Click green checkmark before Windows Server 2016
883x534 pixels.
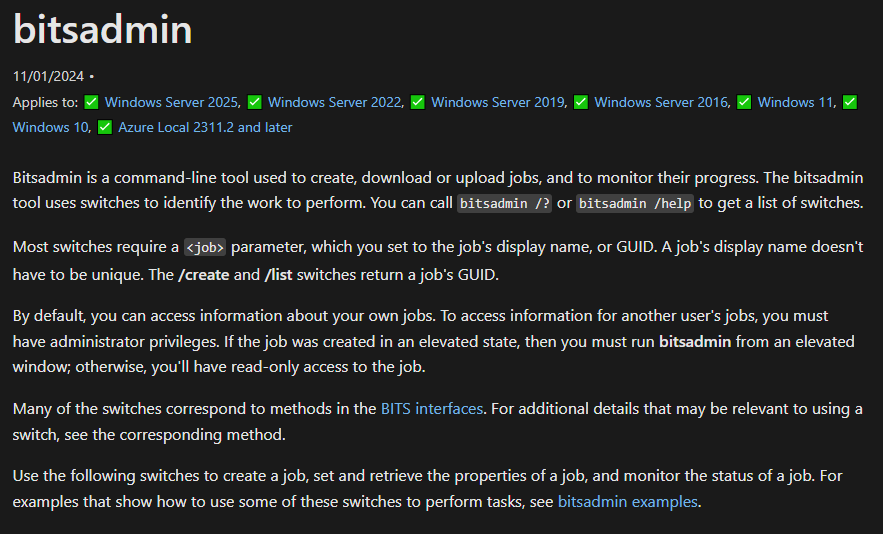581,102
